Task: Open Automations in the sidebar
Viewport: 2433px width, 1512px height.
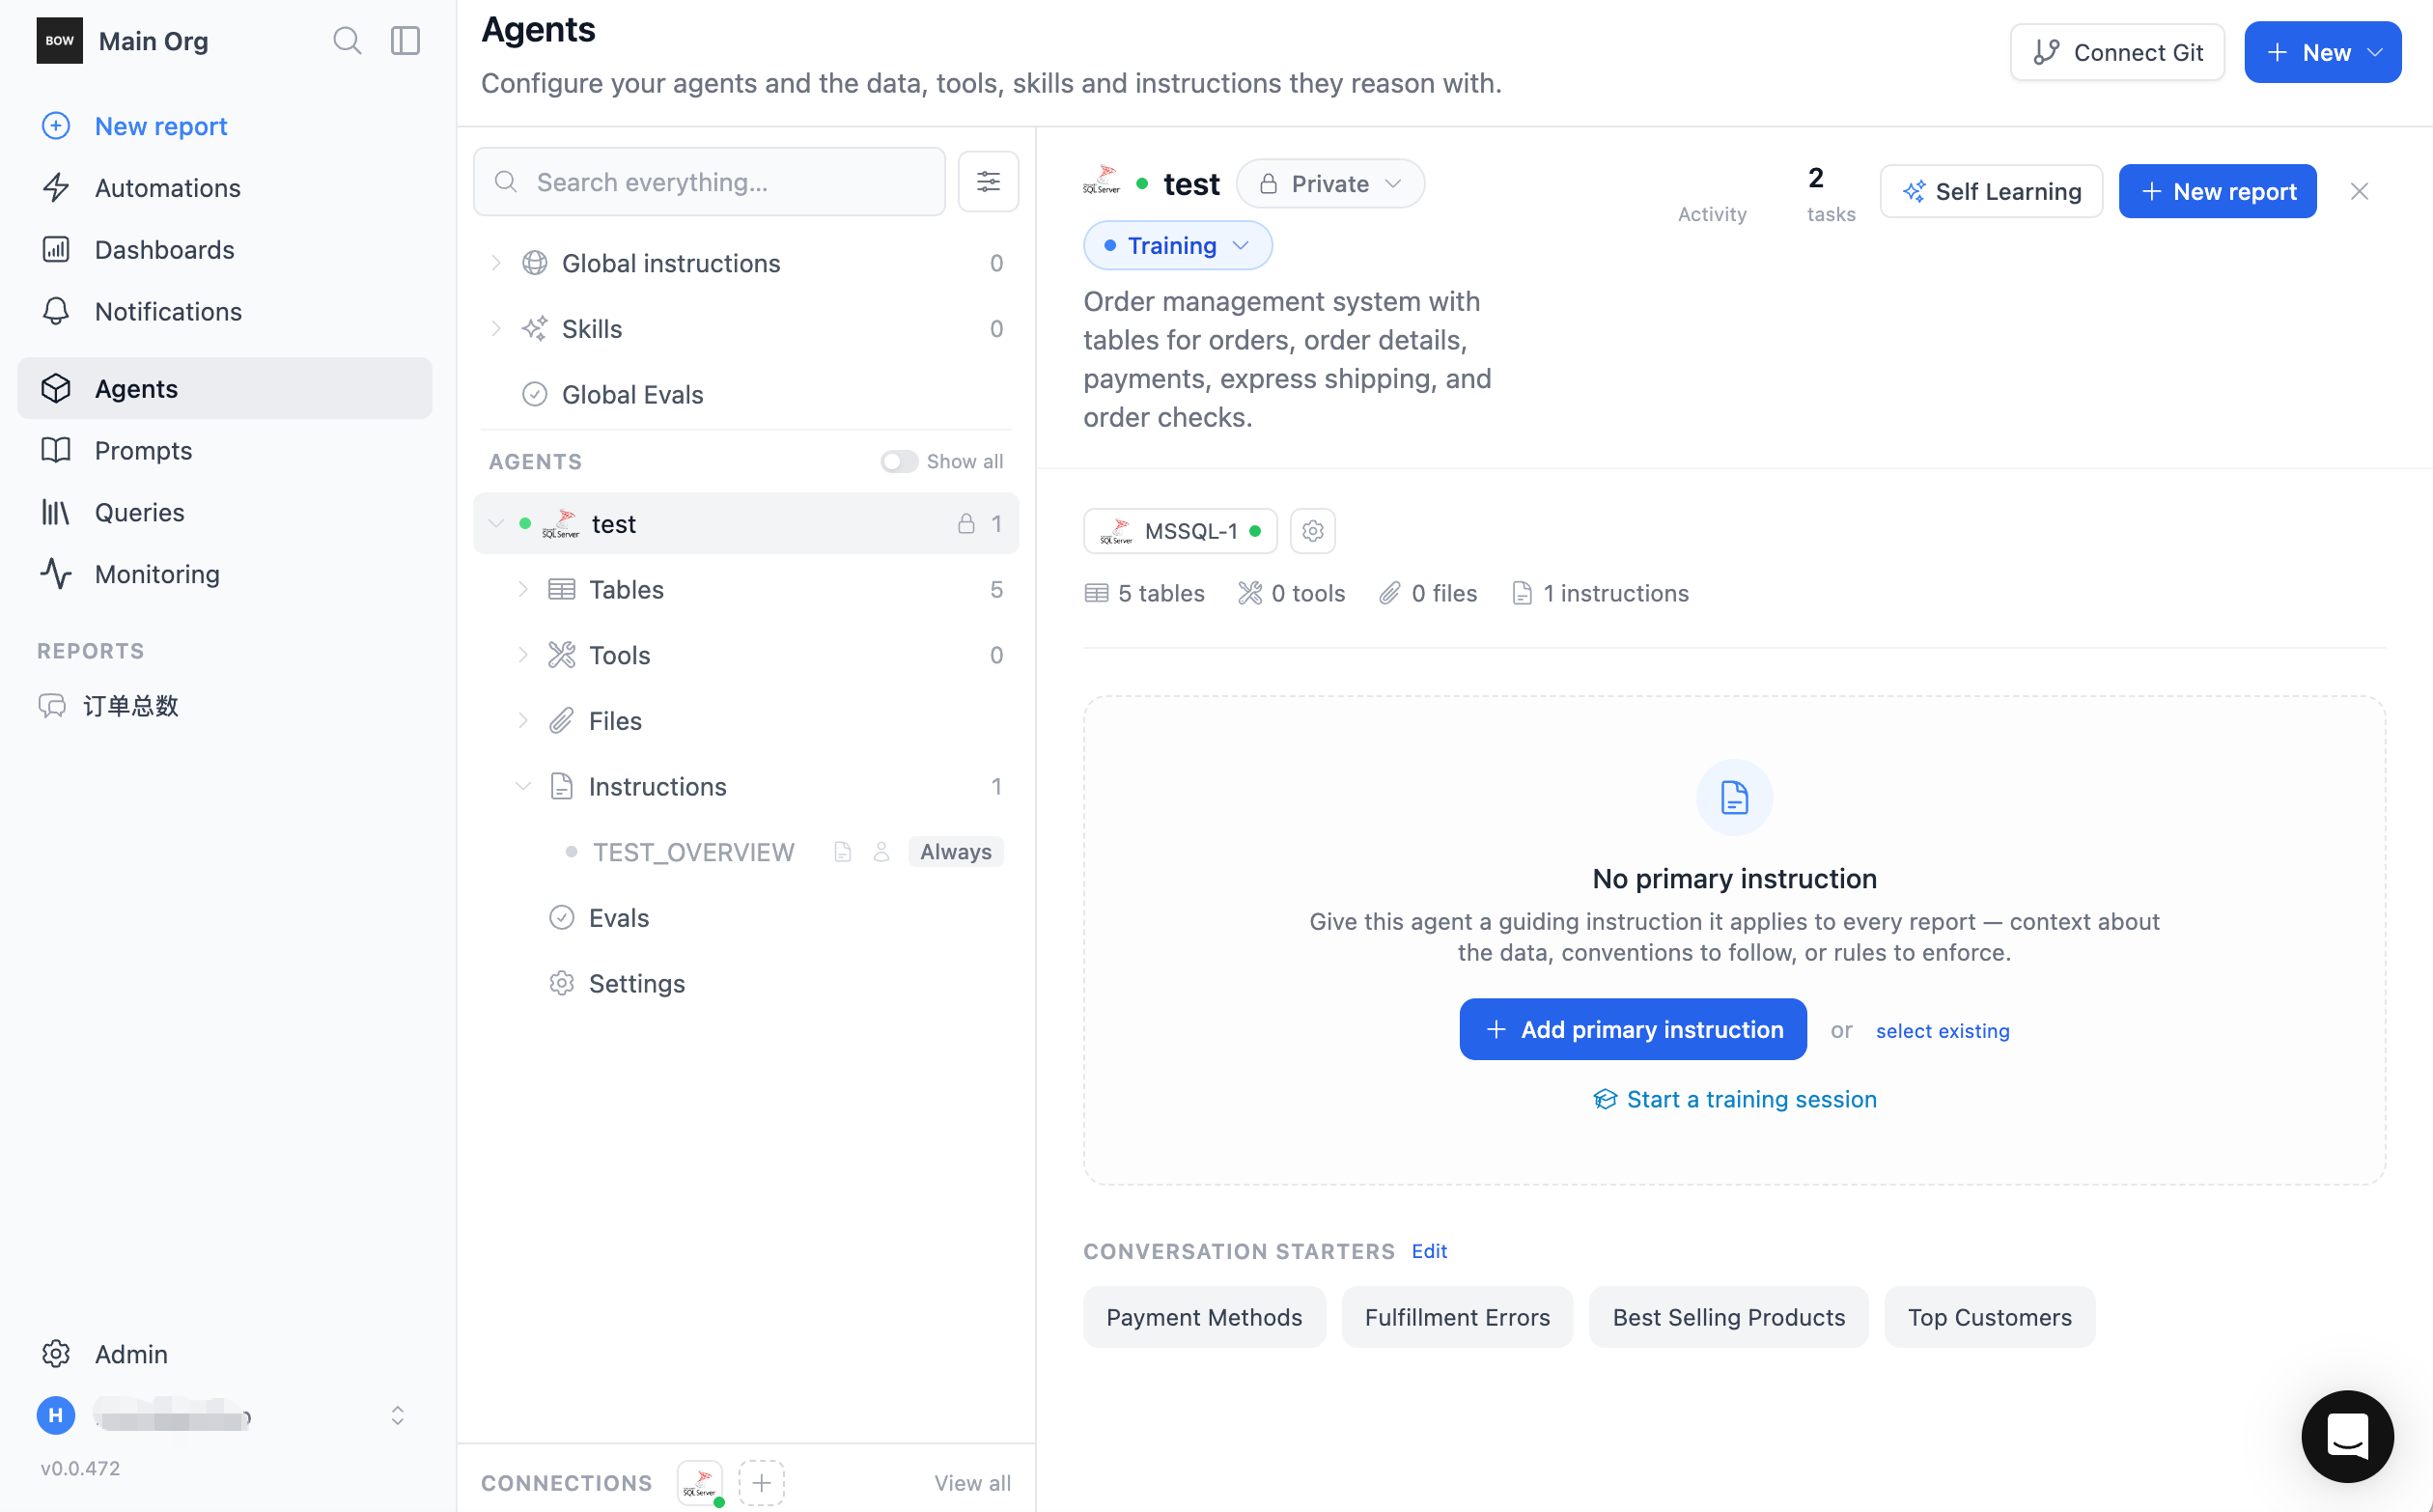Action: tap(225, 188)
